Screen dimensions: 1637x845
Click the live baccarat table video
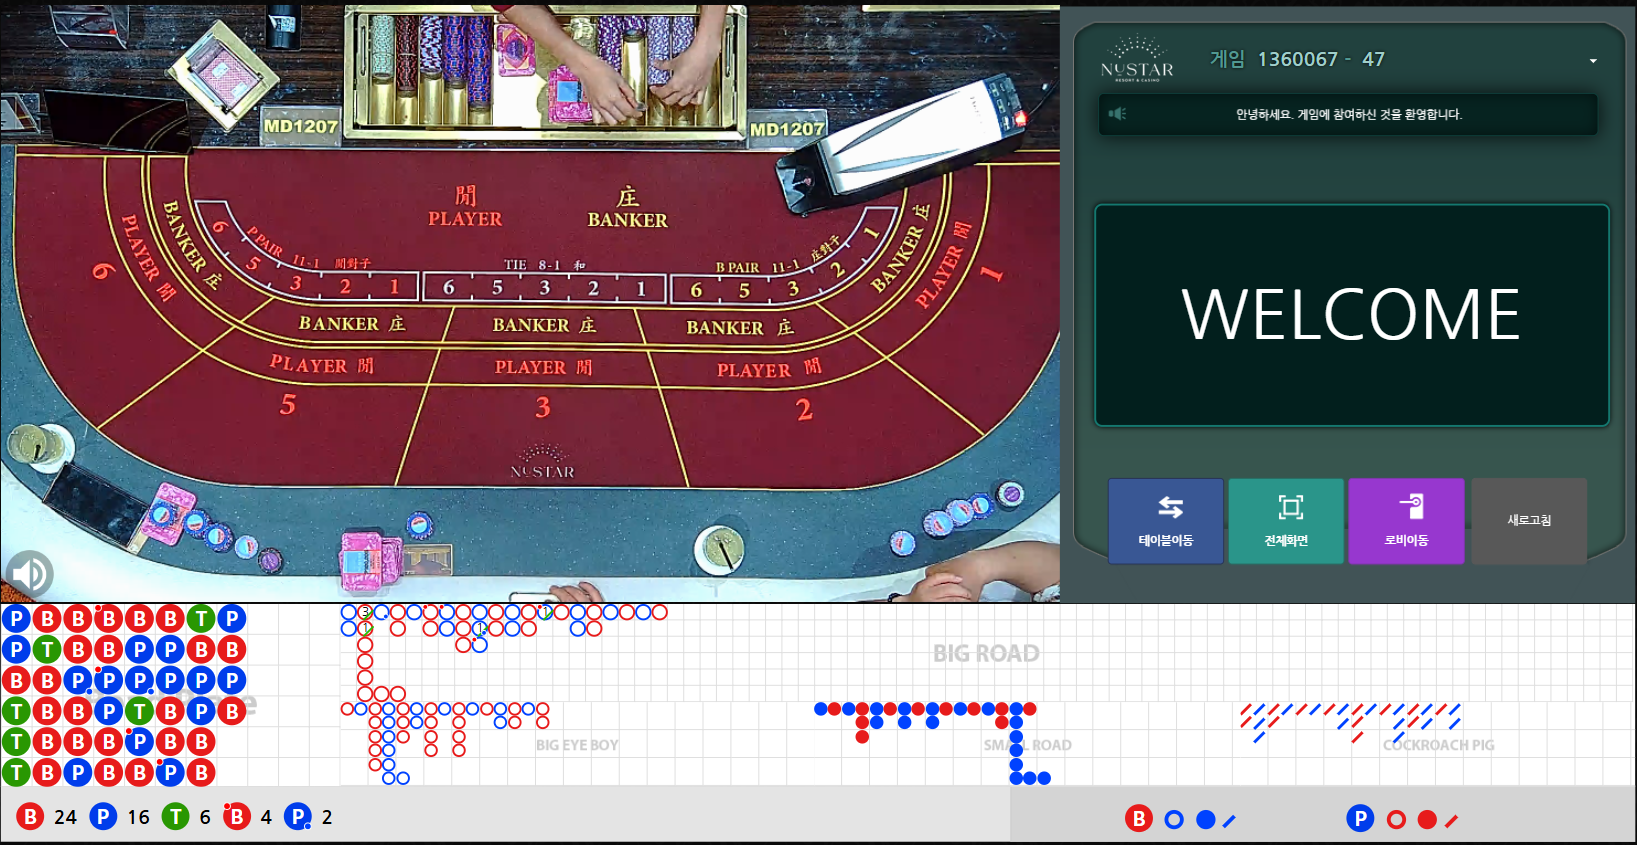(530, 302)
